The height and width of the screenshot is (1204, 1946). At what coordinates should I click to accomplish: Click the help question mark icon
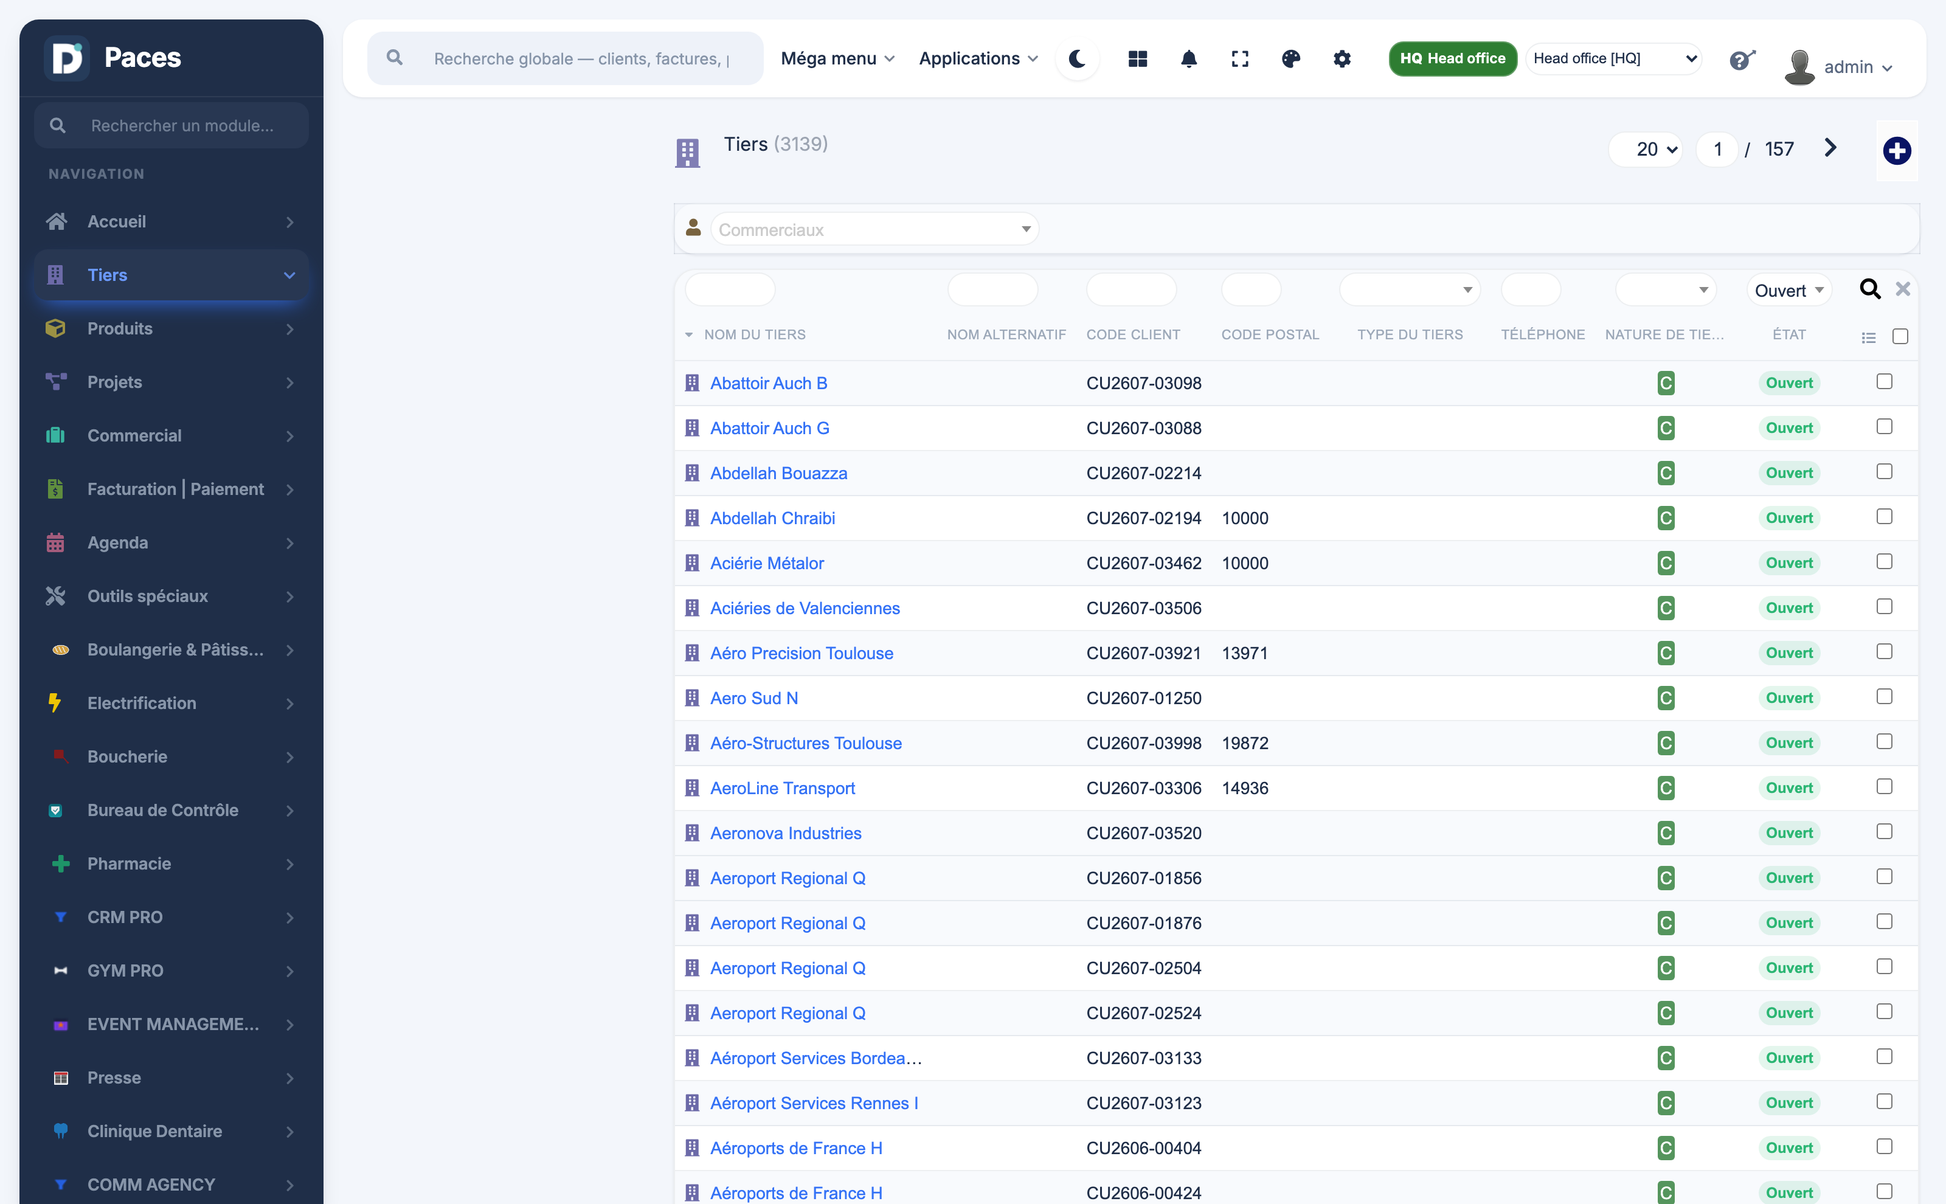coord(1742,60)
